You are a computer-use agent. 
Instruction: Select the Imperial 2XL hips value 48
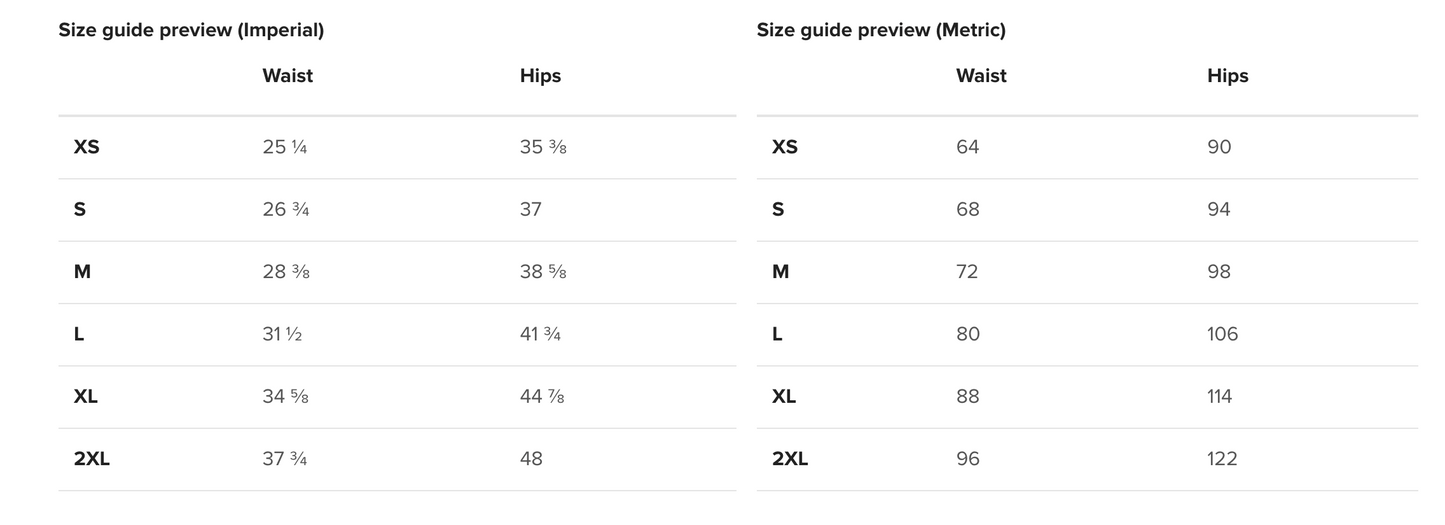click(531, 459)
